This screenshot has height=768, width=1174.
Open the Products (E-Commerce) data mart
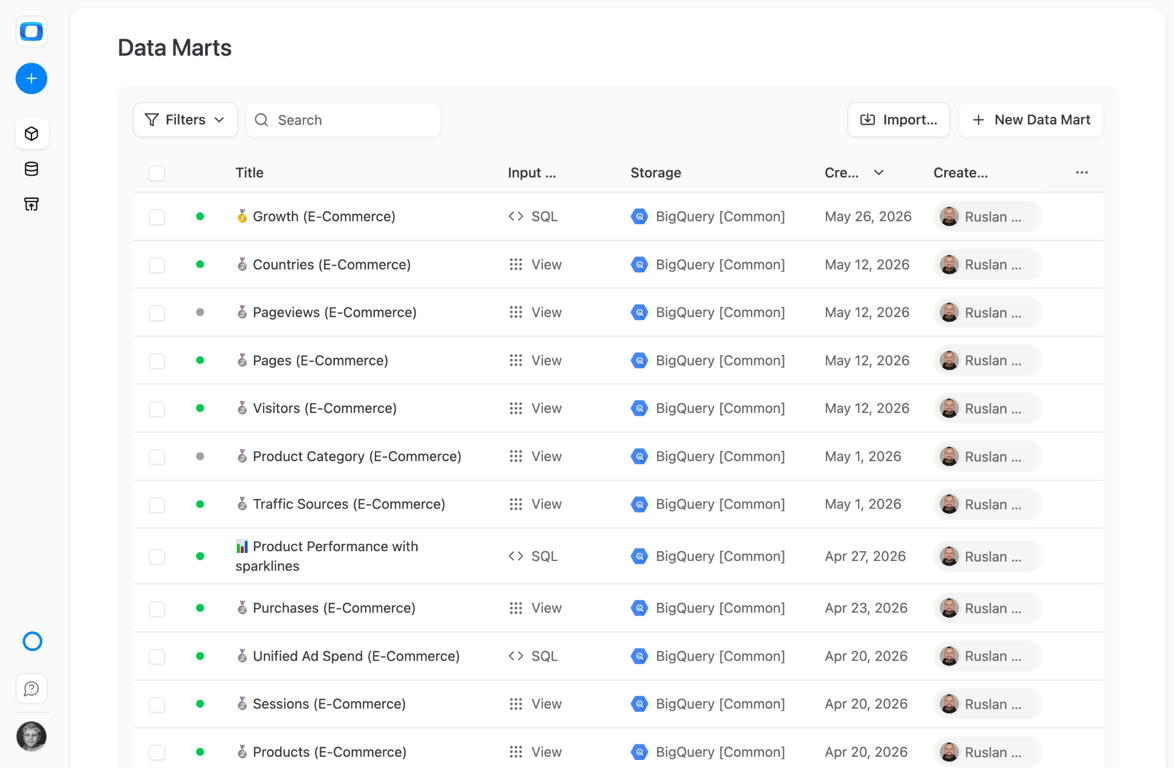pos(329,752)
